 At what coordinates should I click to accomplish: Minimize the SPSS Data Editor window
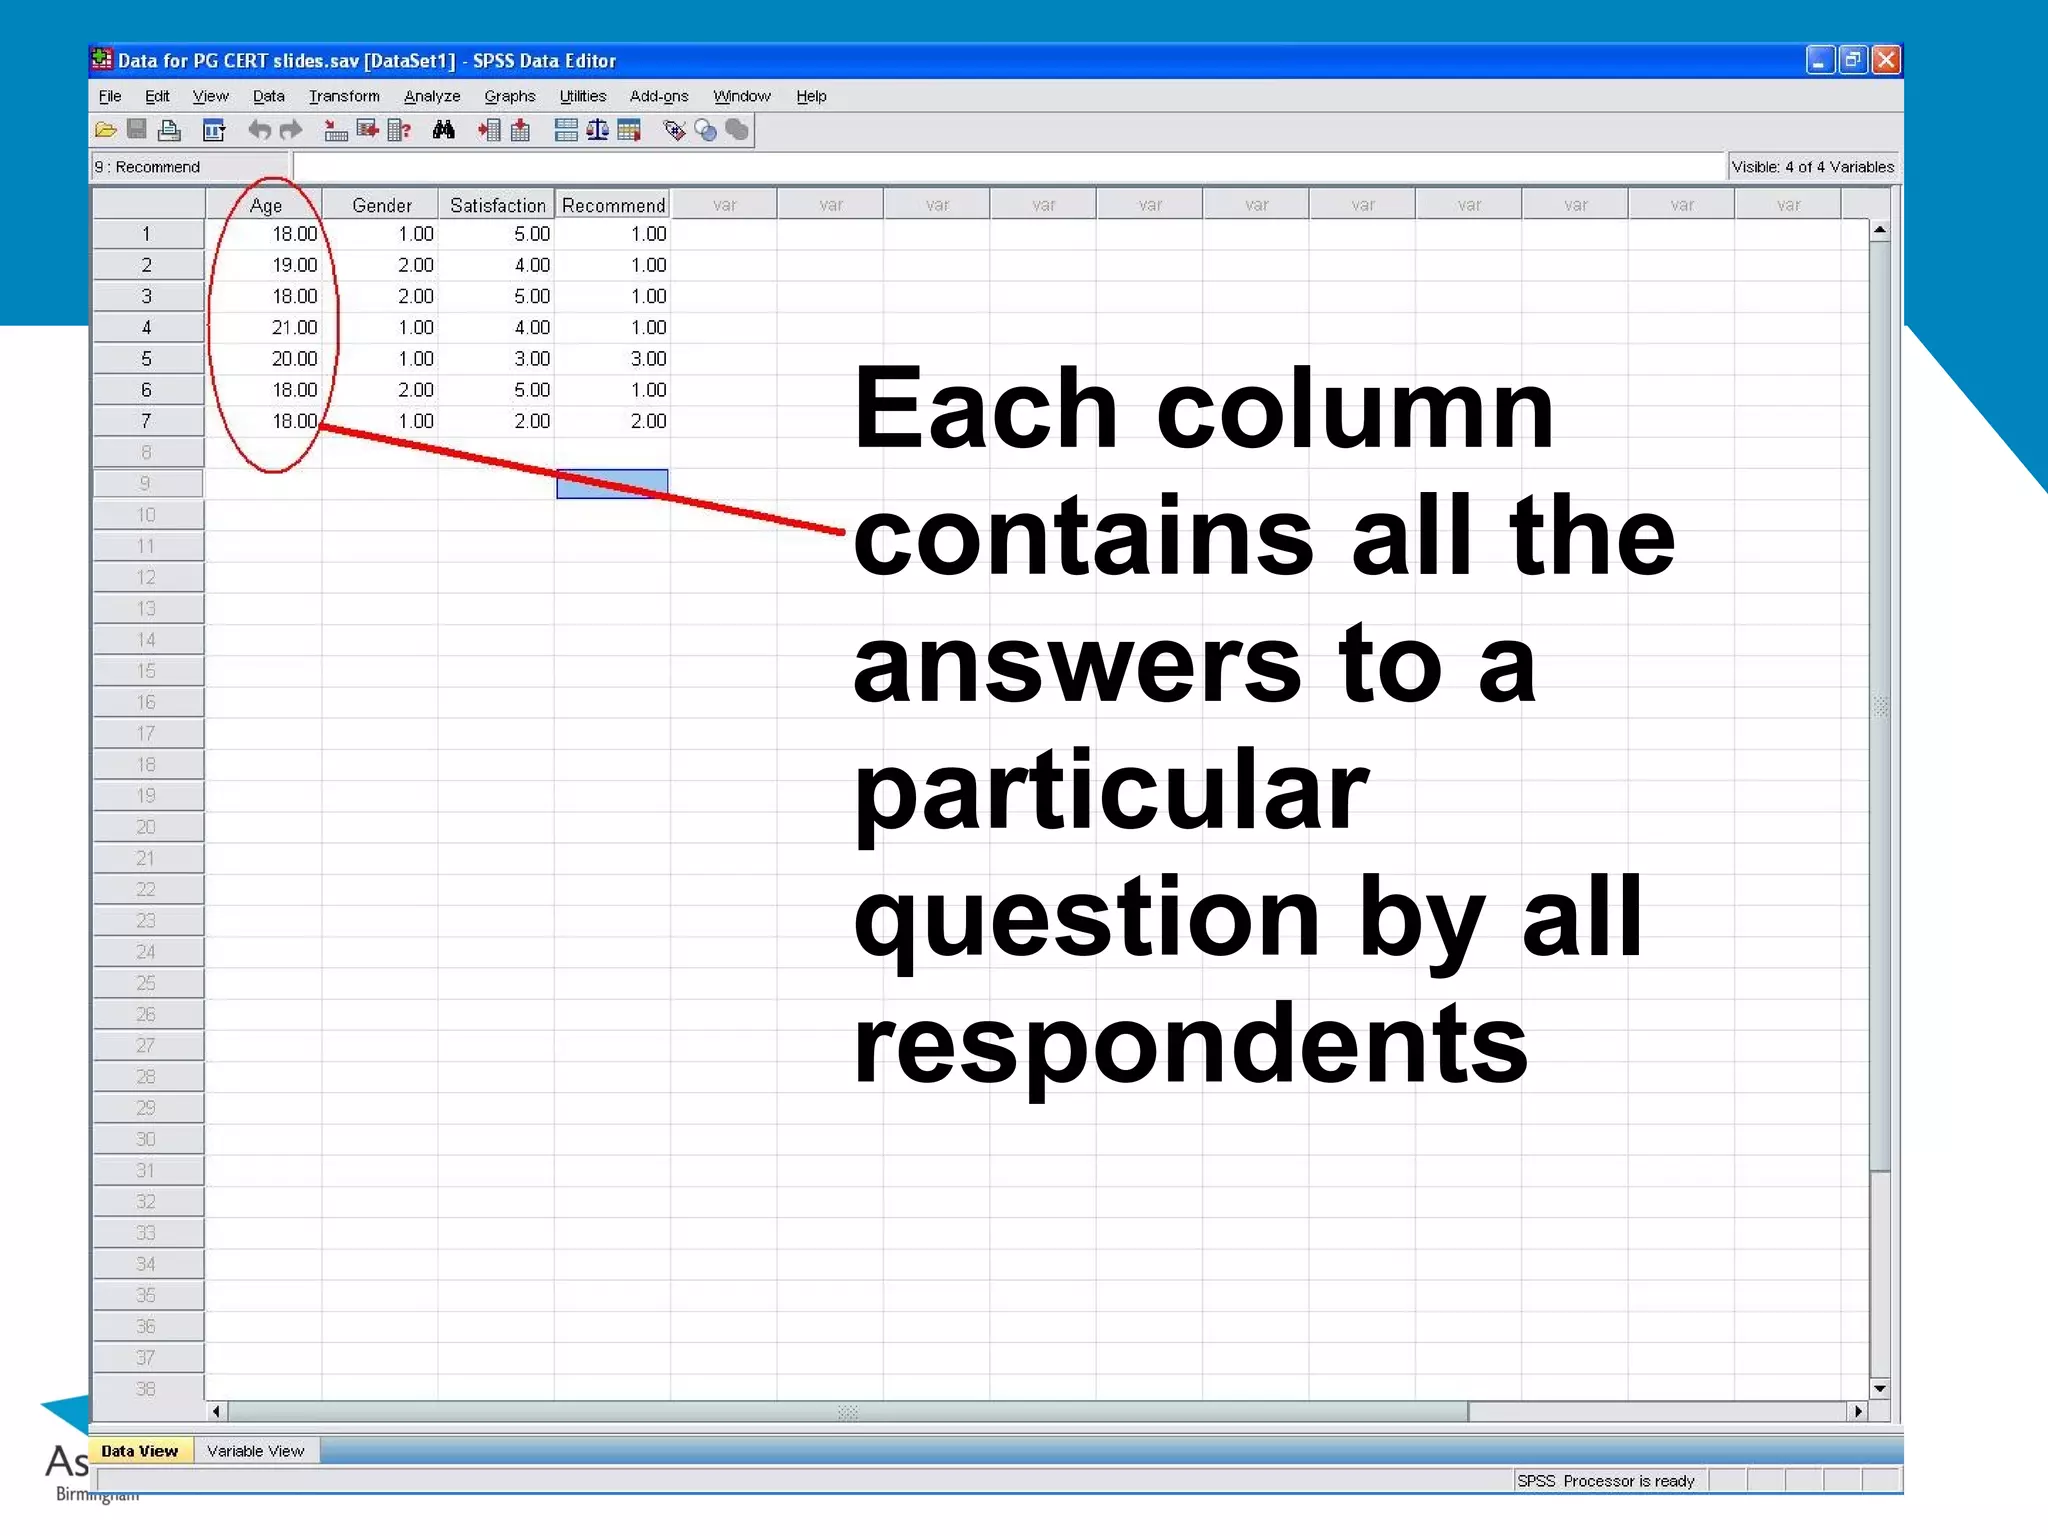(x=1820, y=61)
